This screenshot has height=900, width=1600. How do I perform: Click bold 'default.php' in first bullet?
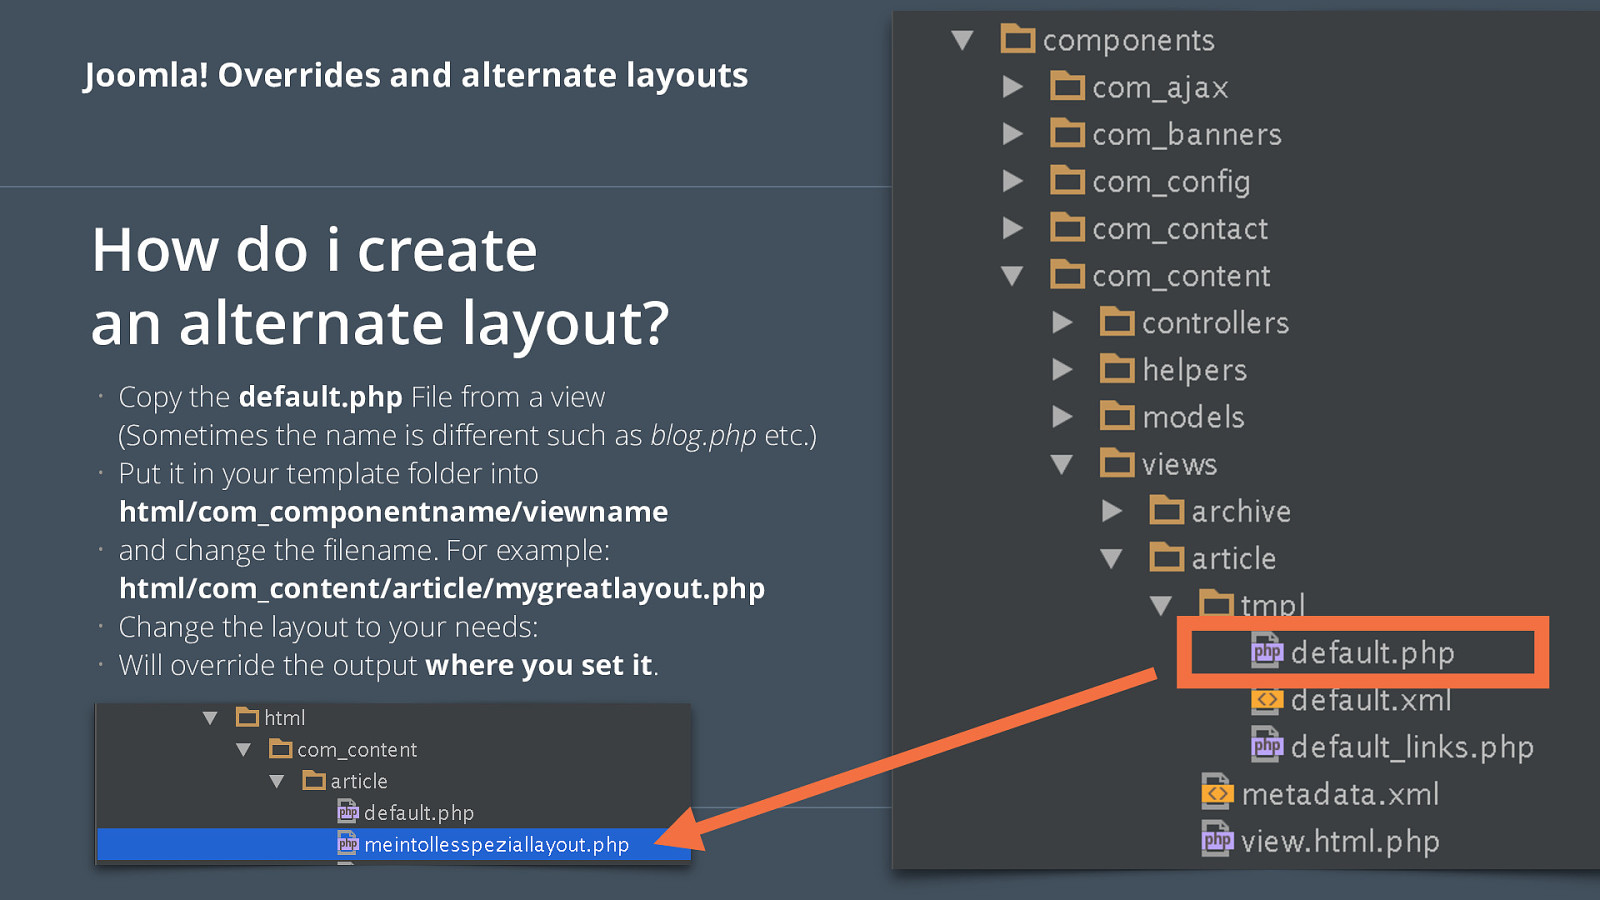point(320,397)
